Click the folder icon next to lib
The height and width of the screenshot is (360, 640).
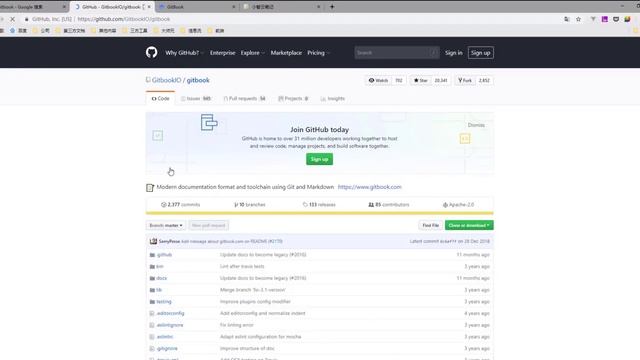152,290
